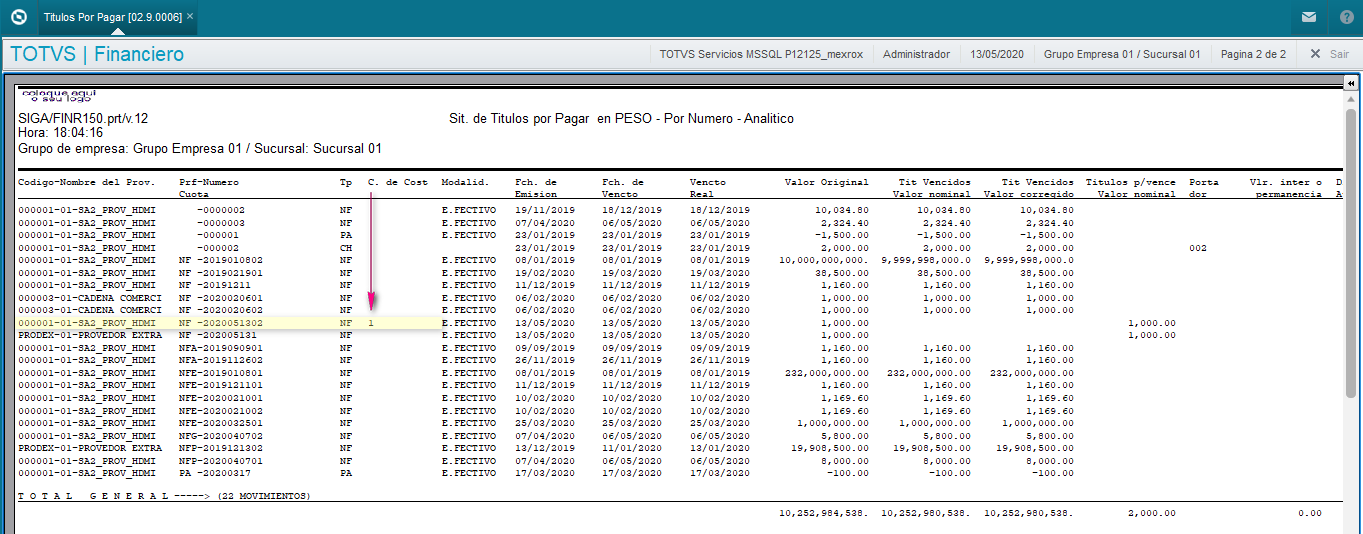Click title number NF -2019010802

220,260
